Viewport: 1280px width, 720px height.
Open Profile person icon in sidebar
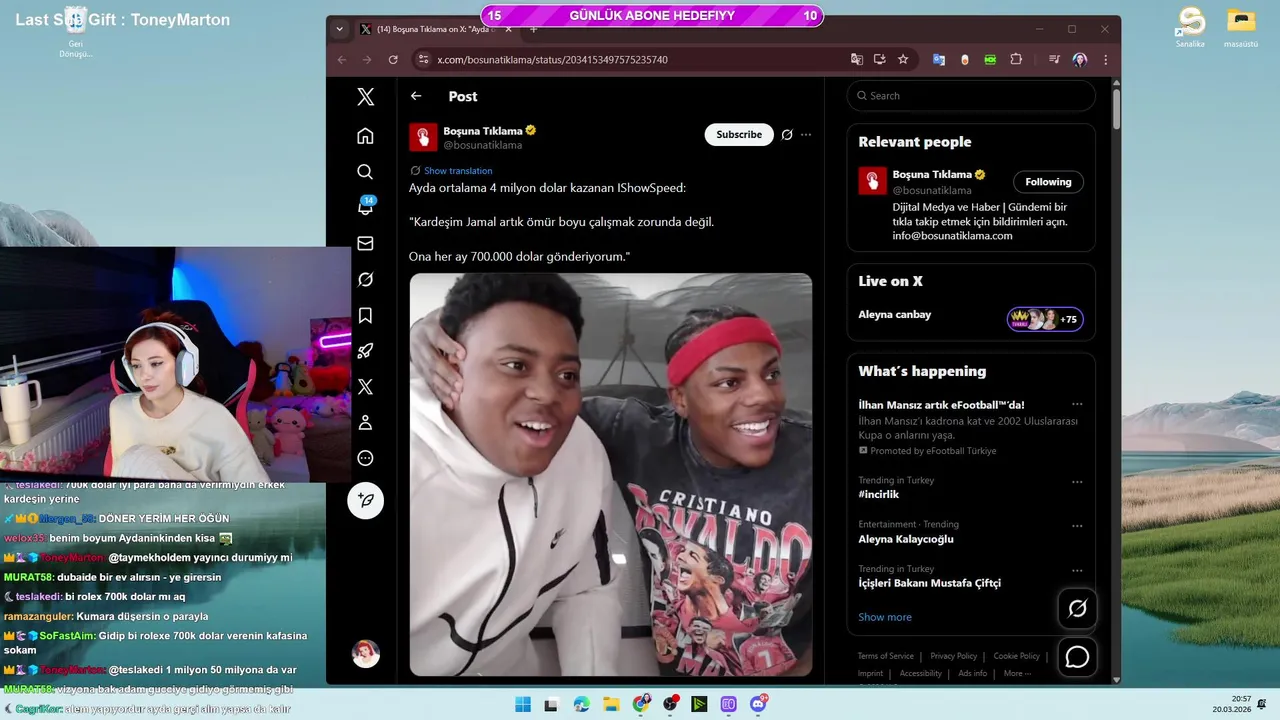(366, 423)
